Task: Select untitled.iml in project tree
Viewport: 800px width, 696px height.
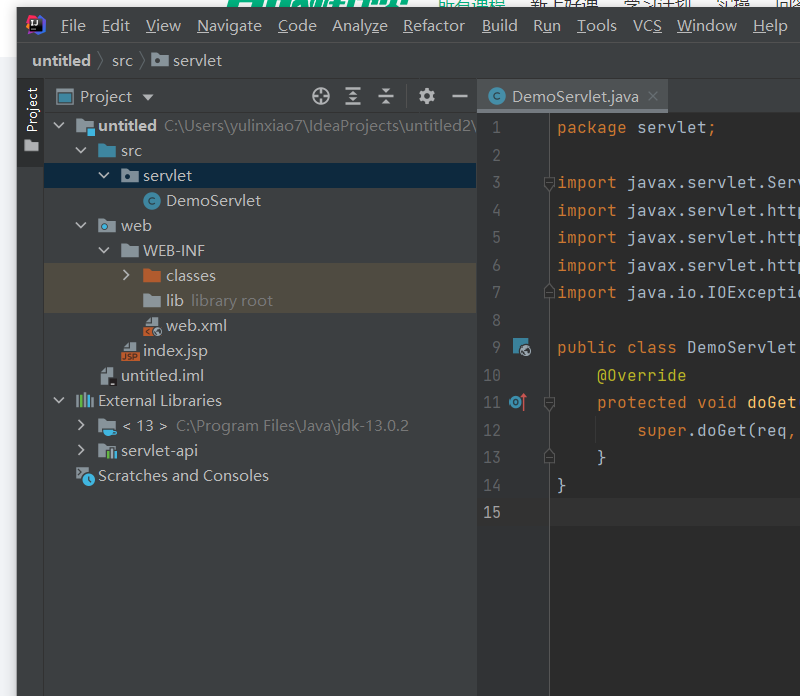Action: (x=162, y=376)
